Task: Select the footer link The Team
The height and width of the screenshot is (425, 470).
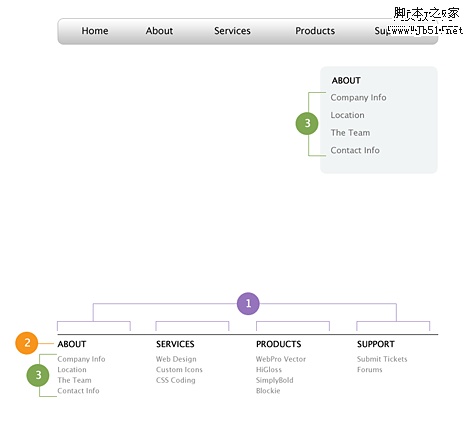Action: tap(74, 380)
